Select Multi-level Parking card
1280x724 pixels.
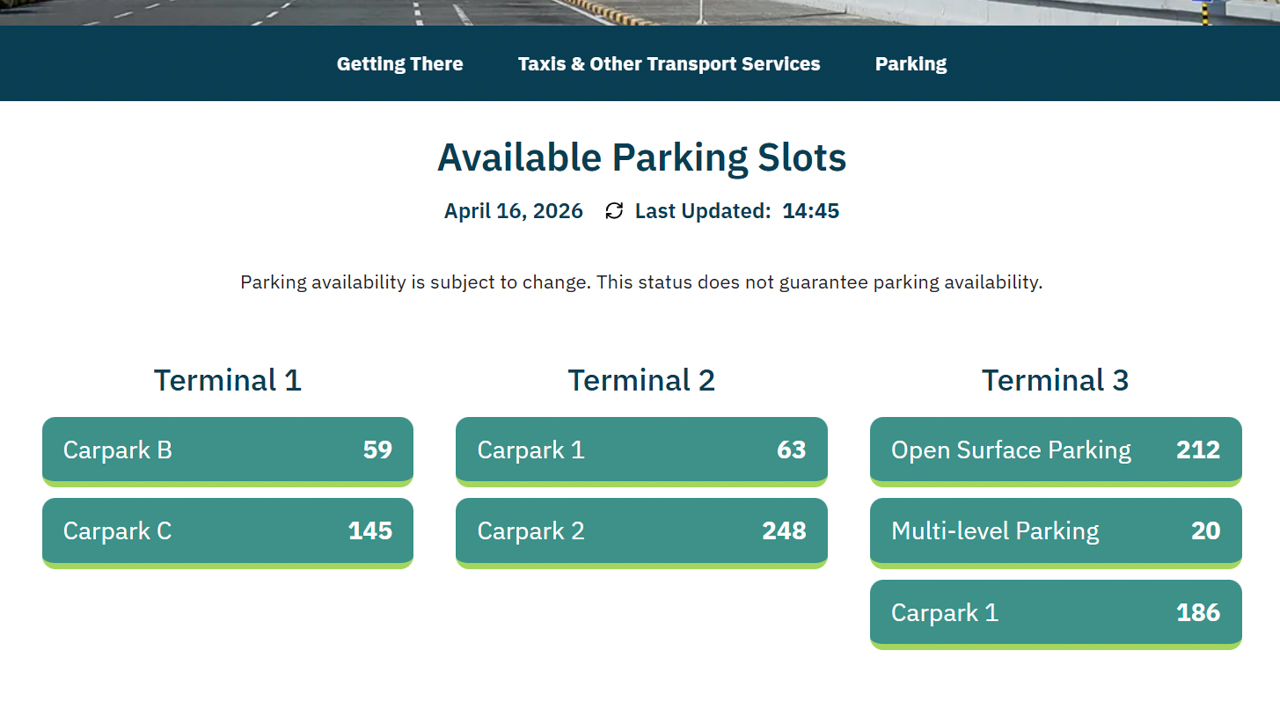pos(1055,532)
